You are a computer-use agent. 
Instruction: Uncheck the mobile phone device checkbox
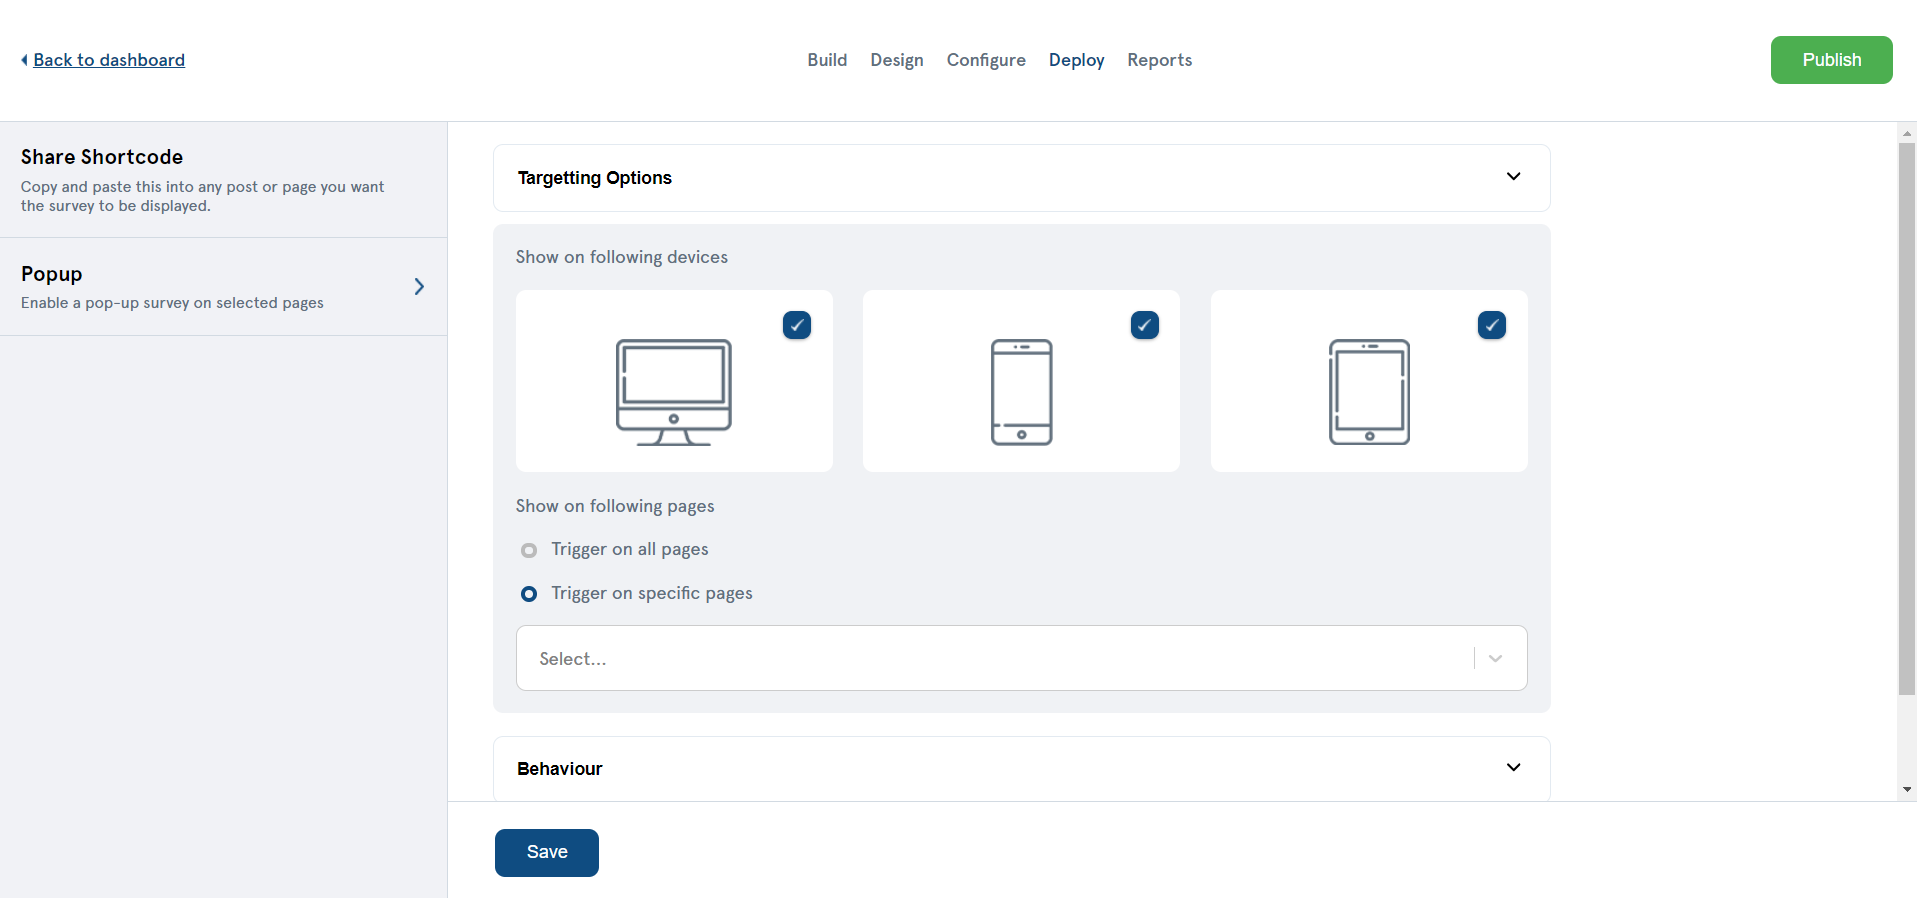tap(1144, 325)
